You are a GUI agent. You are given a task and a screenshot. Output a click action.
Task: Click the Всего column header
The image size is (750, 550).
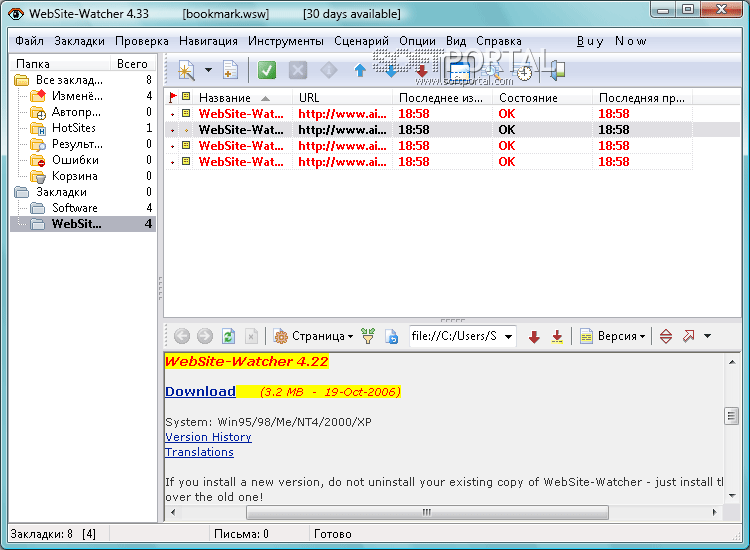tap(132, 64)
